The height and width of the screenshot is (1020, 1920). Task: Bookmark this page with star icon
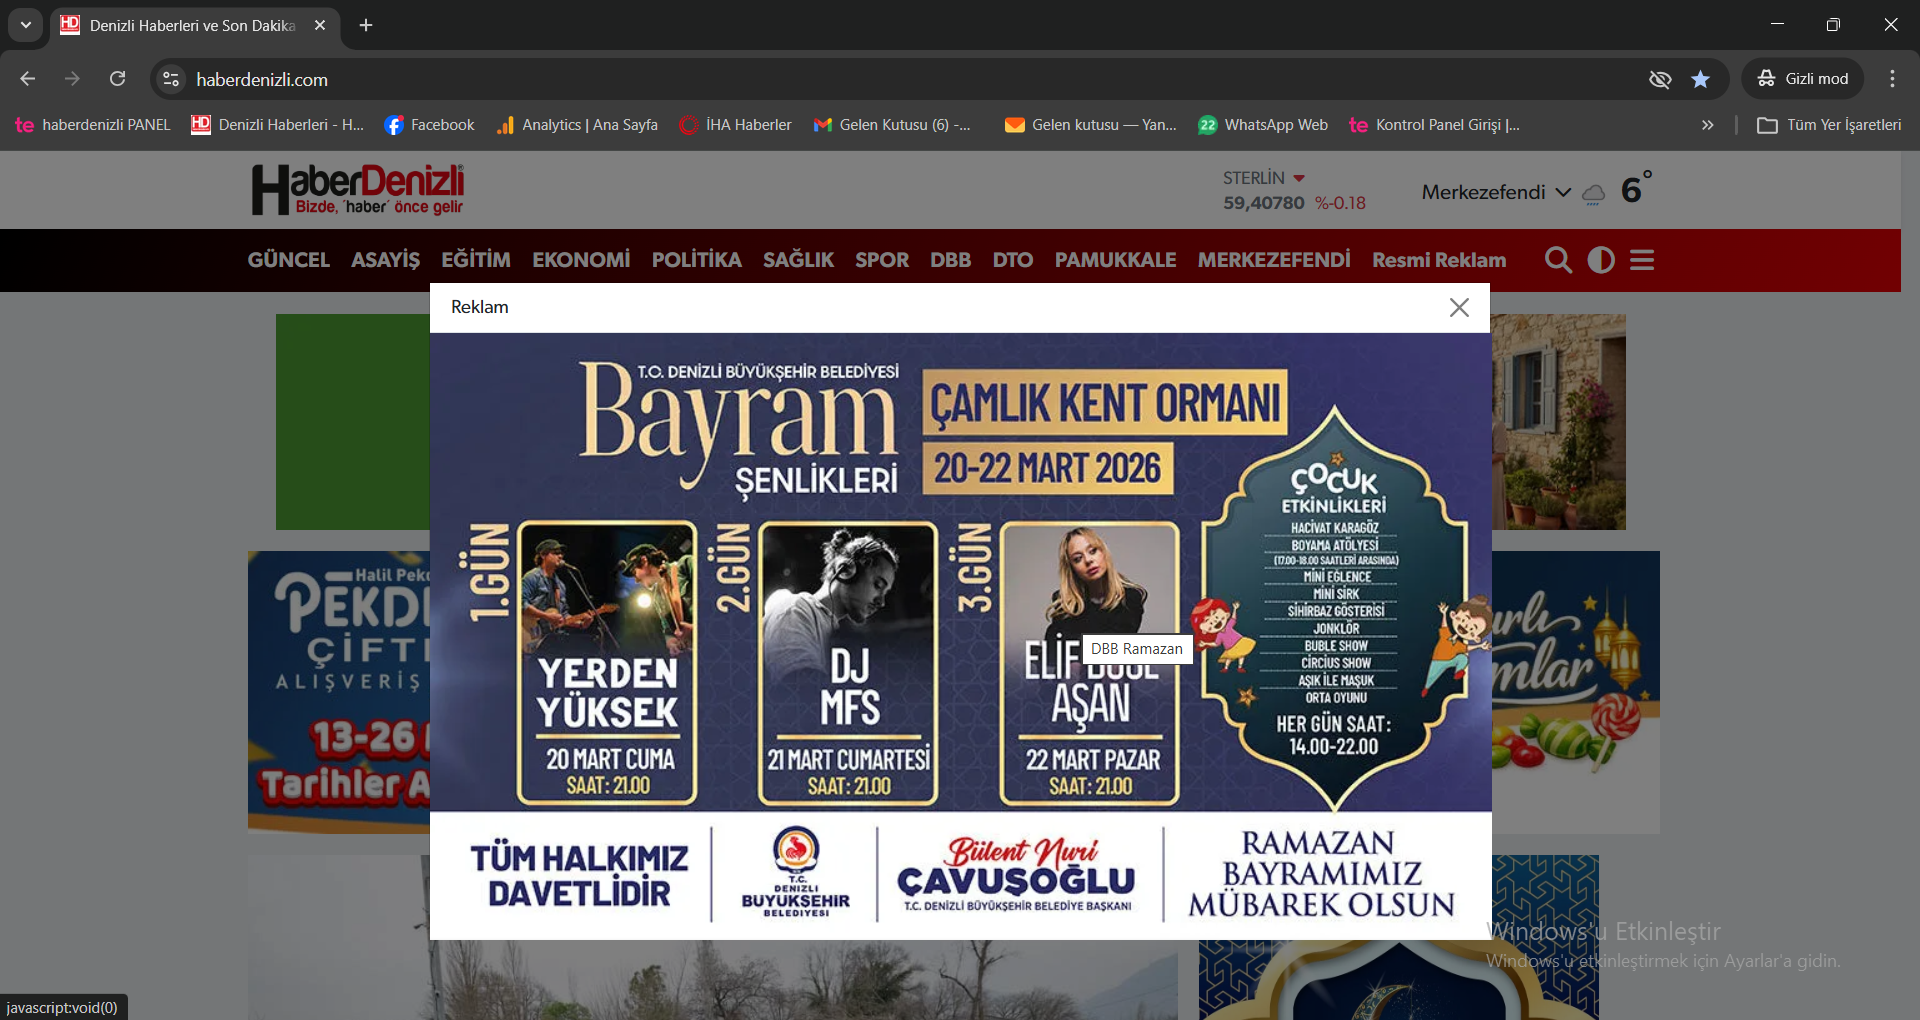click(1700, 79)
